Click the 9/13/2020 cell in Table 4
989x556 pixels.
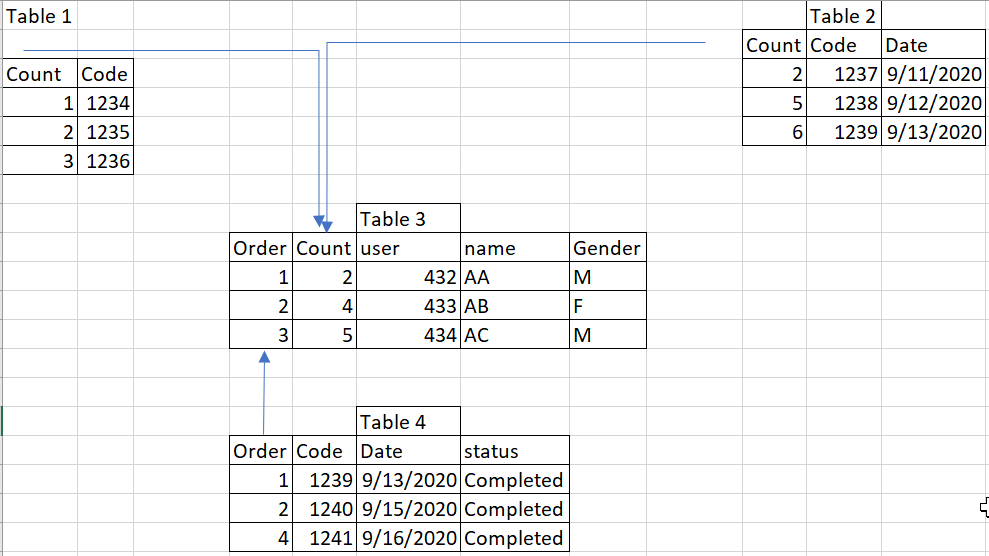[408, 480]
